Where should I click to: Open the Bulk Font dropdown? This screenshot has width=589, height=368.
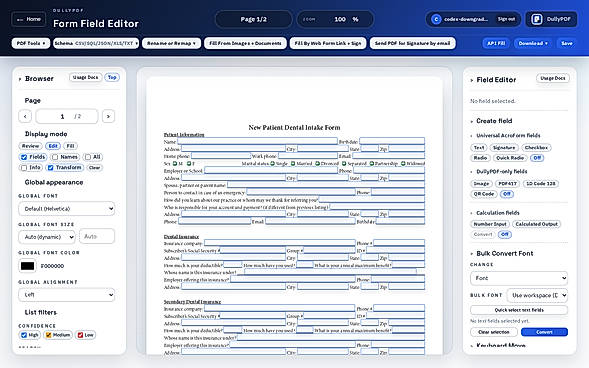[537, 296]
